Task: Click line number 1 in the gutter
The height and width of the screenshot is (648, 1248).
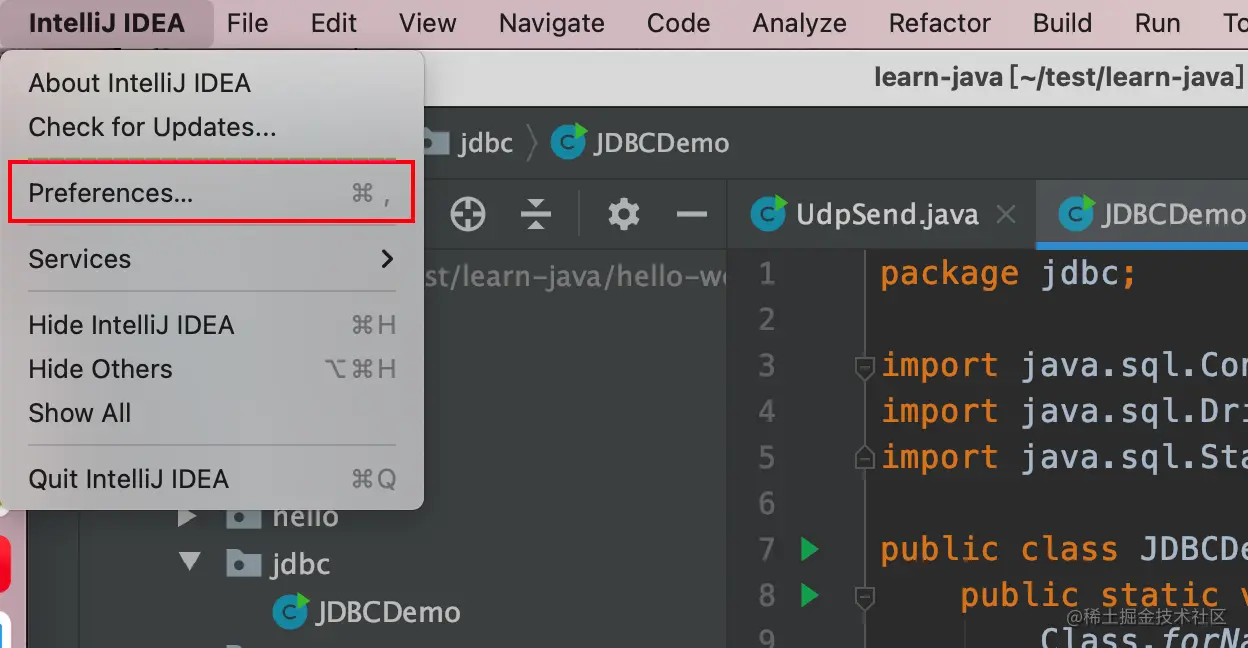Action: tap(767, 274)
